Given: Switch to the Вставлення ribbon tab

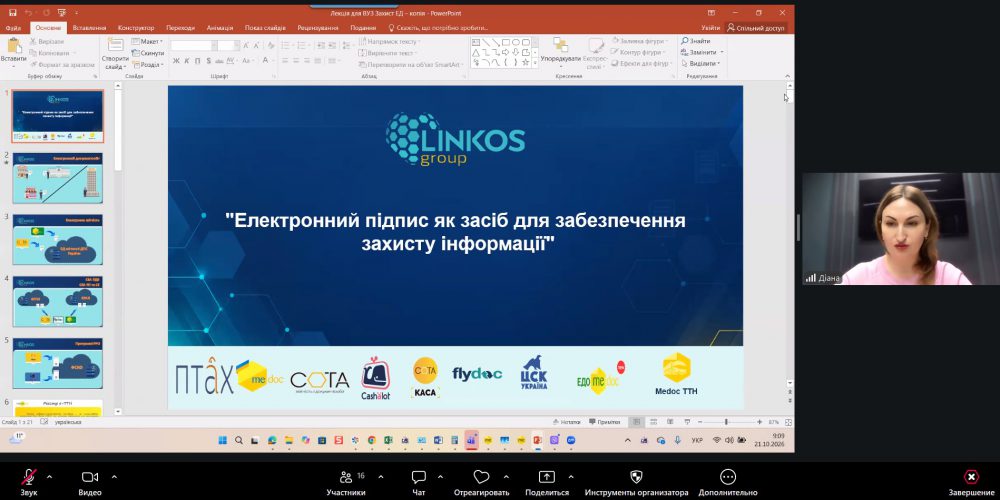Looking at the screenshot, I should click(89, 28).
